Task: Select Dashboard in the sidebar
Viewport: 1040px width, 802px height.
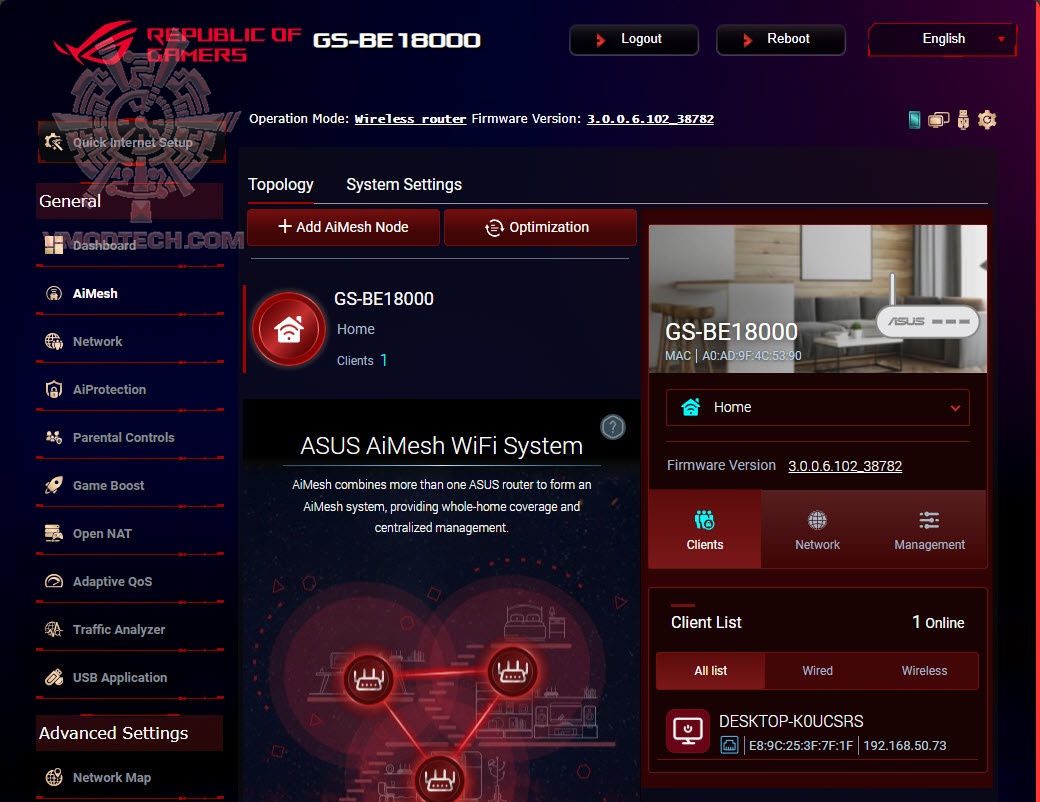Action: coord(103,245)
